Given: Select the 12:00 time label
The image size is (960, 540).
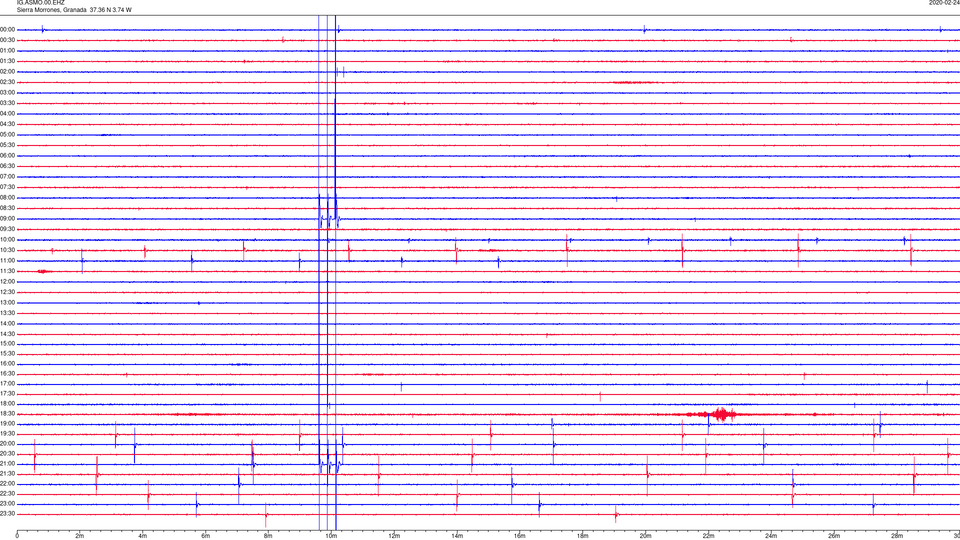Looking at the screenshot, I should pyautogui.click(x=8, y=282).
